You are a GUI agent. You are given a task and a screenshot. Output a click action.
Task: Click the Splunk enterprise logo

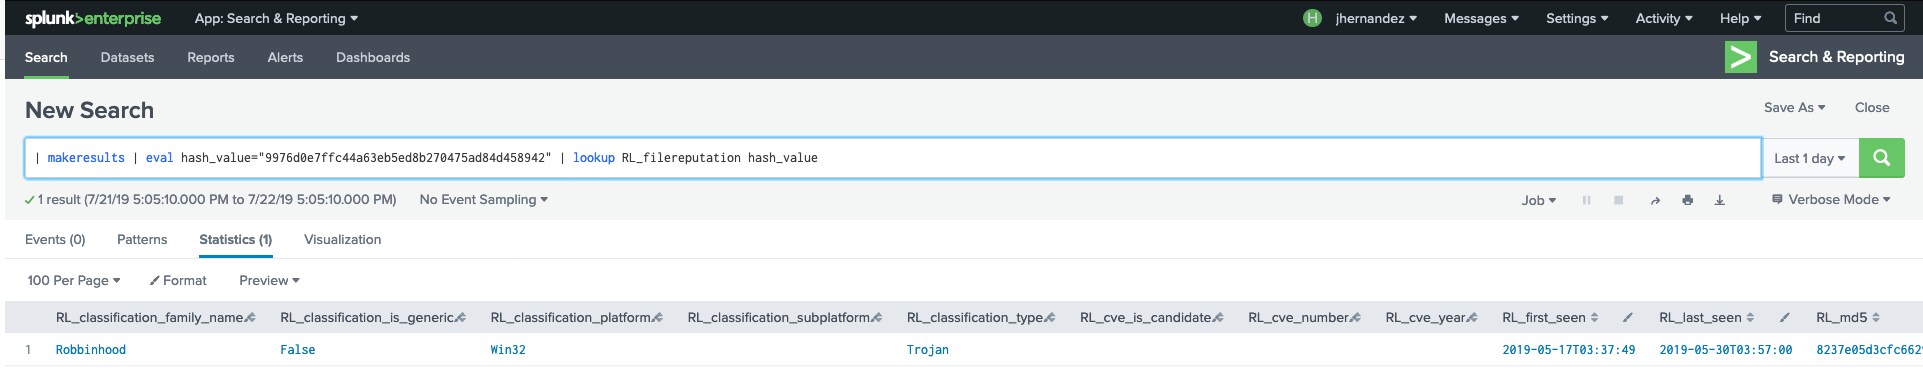coord(93,18)
